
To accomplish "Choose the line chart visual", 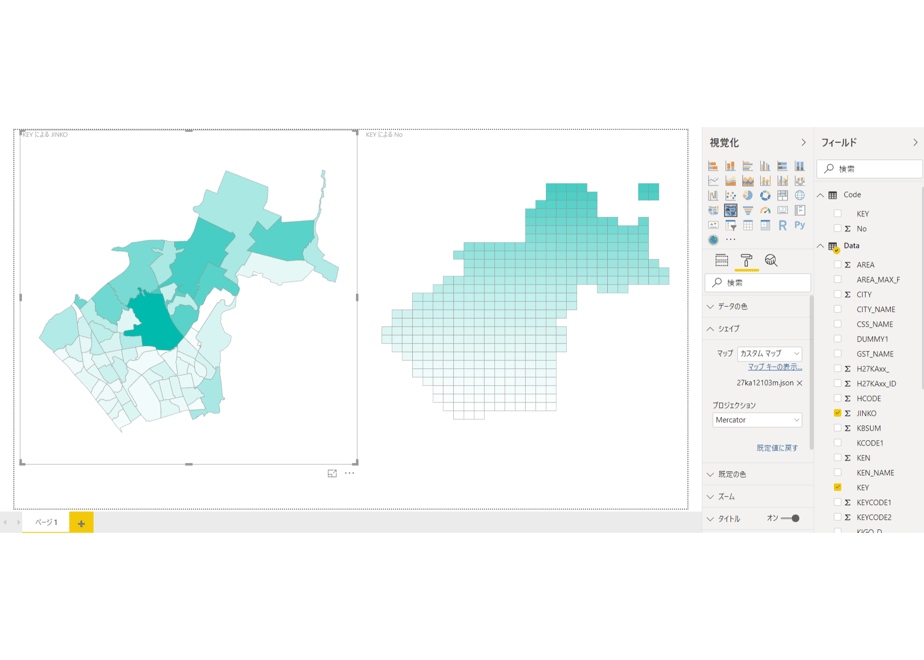I will pyautogui.click(x=713, y=181).
